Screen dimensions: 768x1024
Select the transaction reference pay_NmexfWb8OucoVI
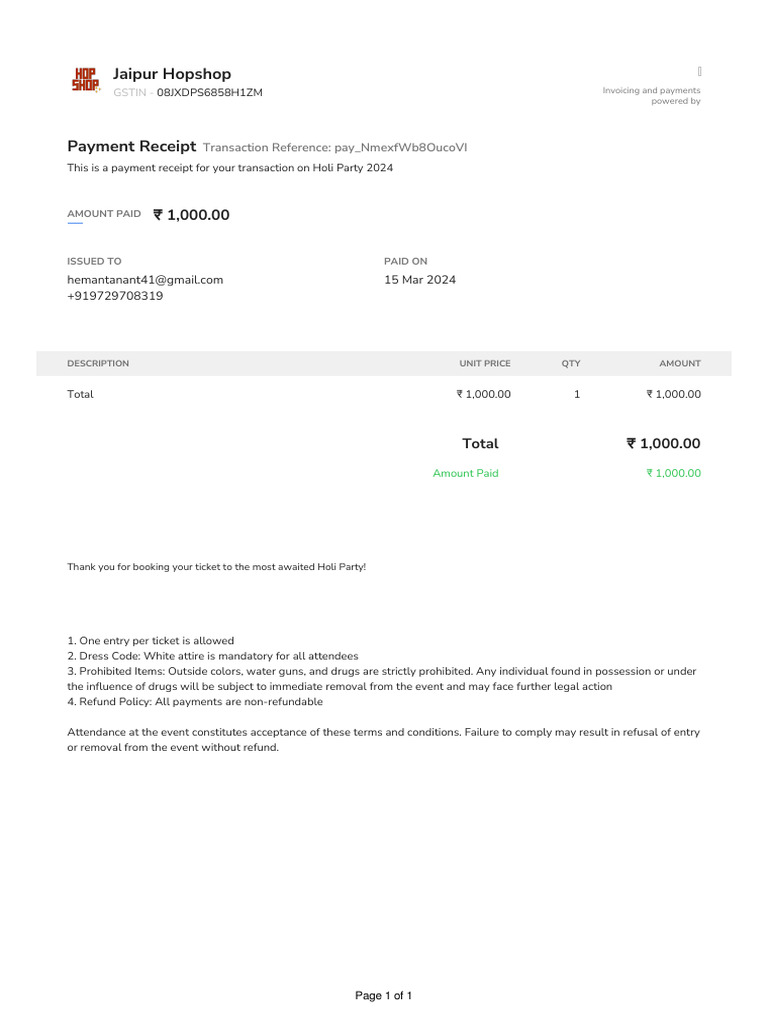[x=400, y=147]
